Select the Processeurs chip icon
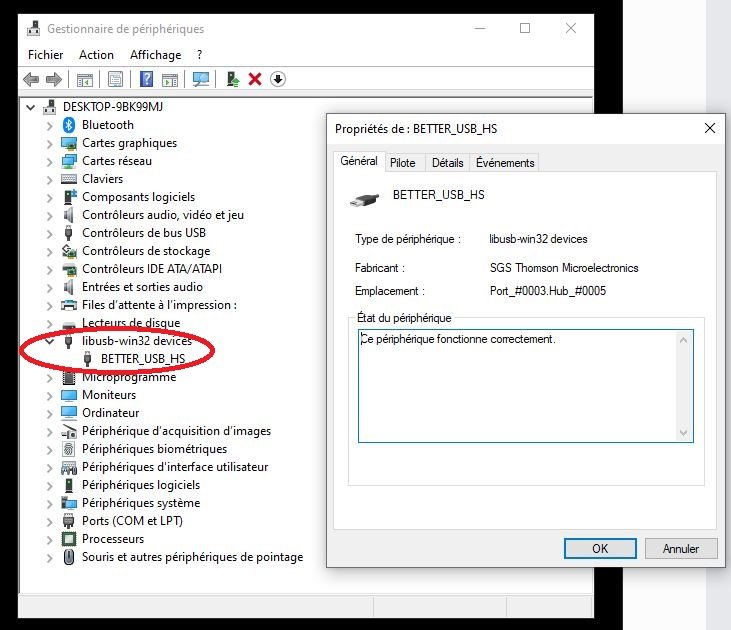The width and height of the screenshot is (731, 630). tap(69, 539)
